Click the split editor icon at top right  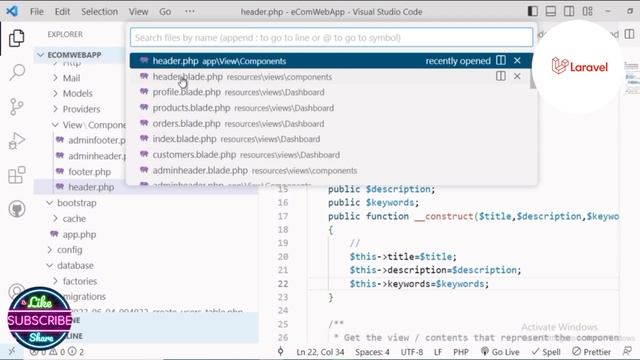629,34
